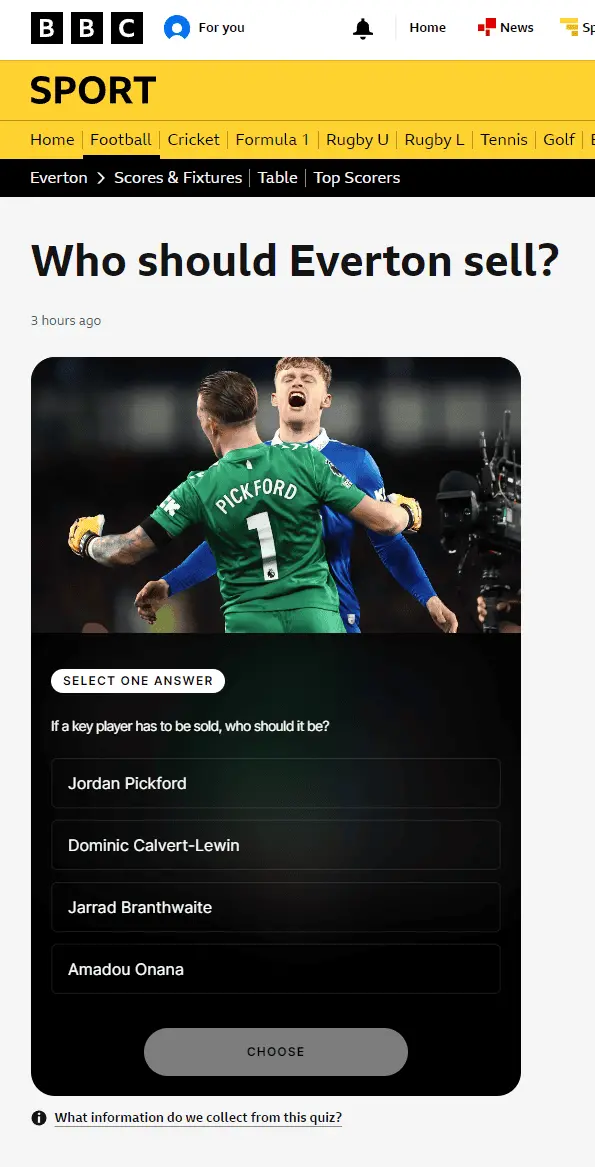Click the CHOOSE button
Image resolution: width=595 pixels, height=1167 pixels.
276,1052
